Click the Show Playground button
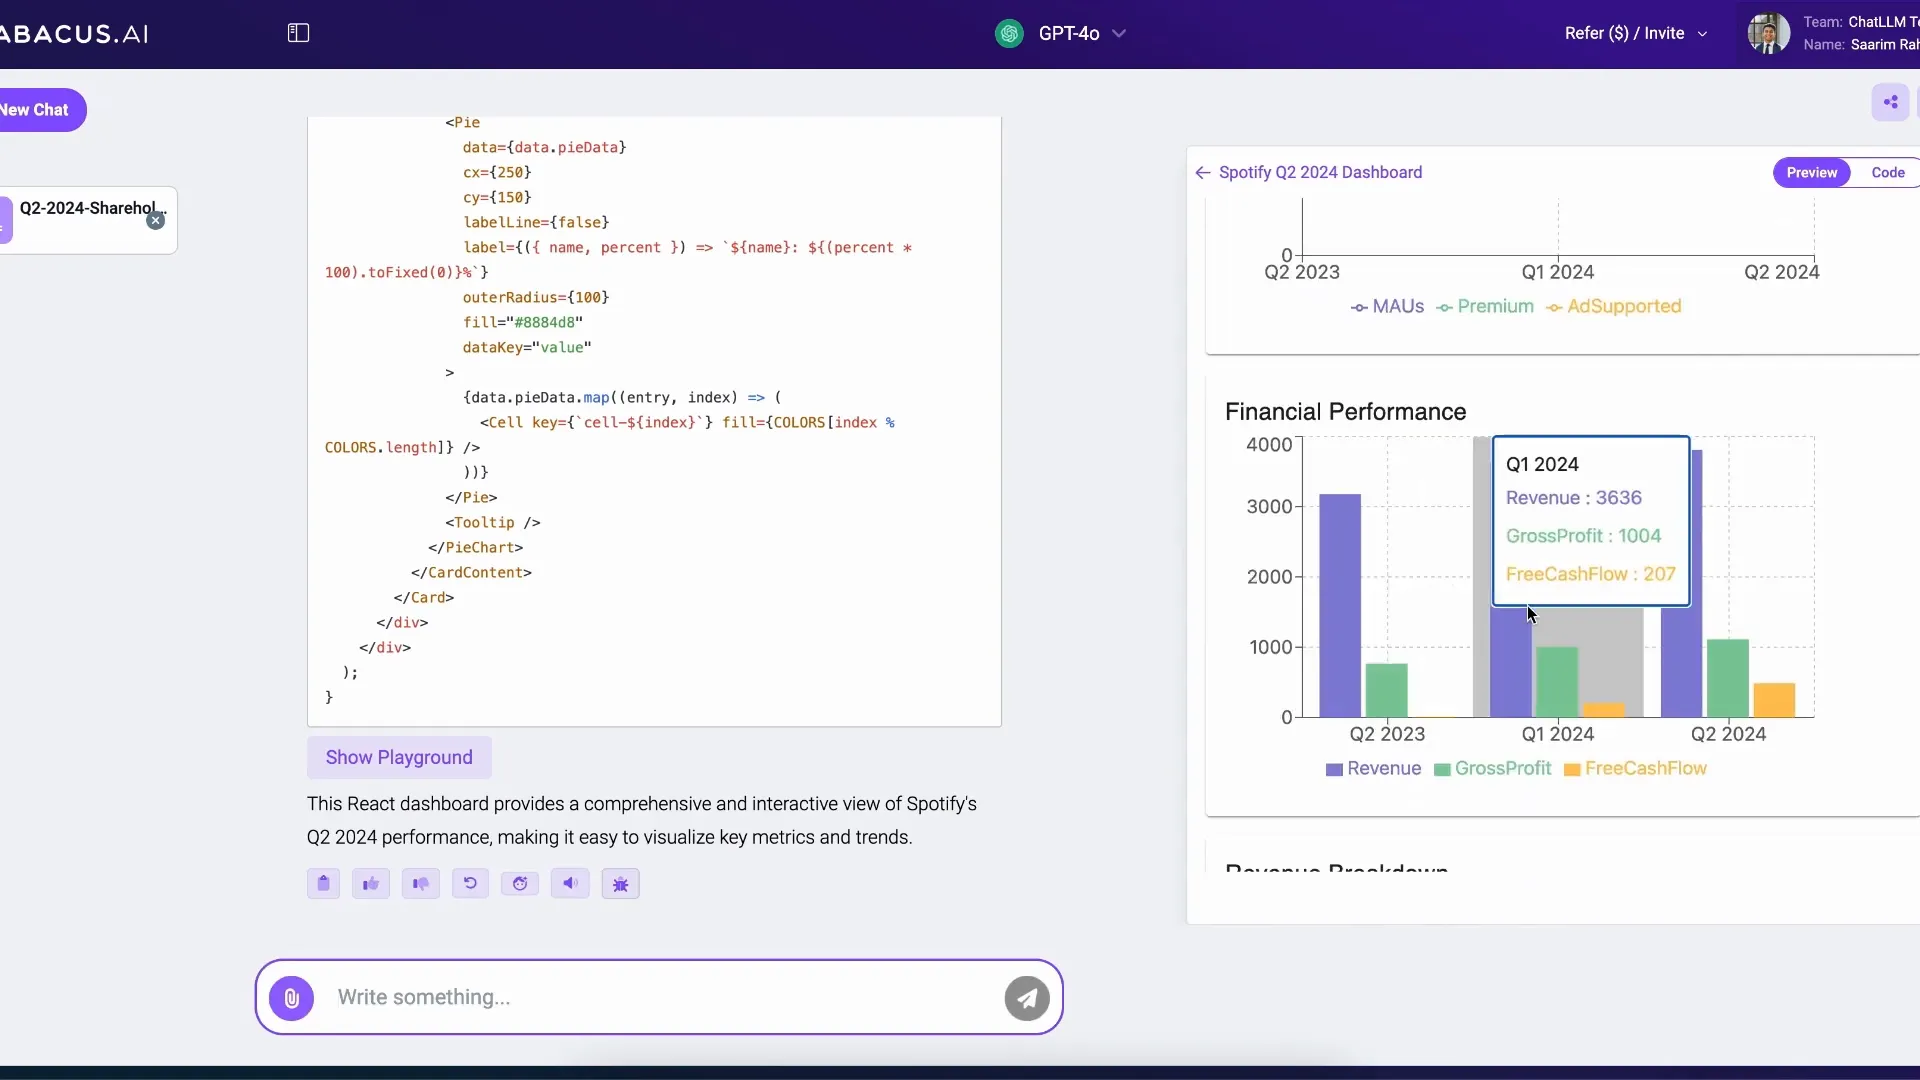The width and height of the screenshot is (1920, 1080). click(399, 758)
